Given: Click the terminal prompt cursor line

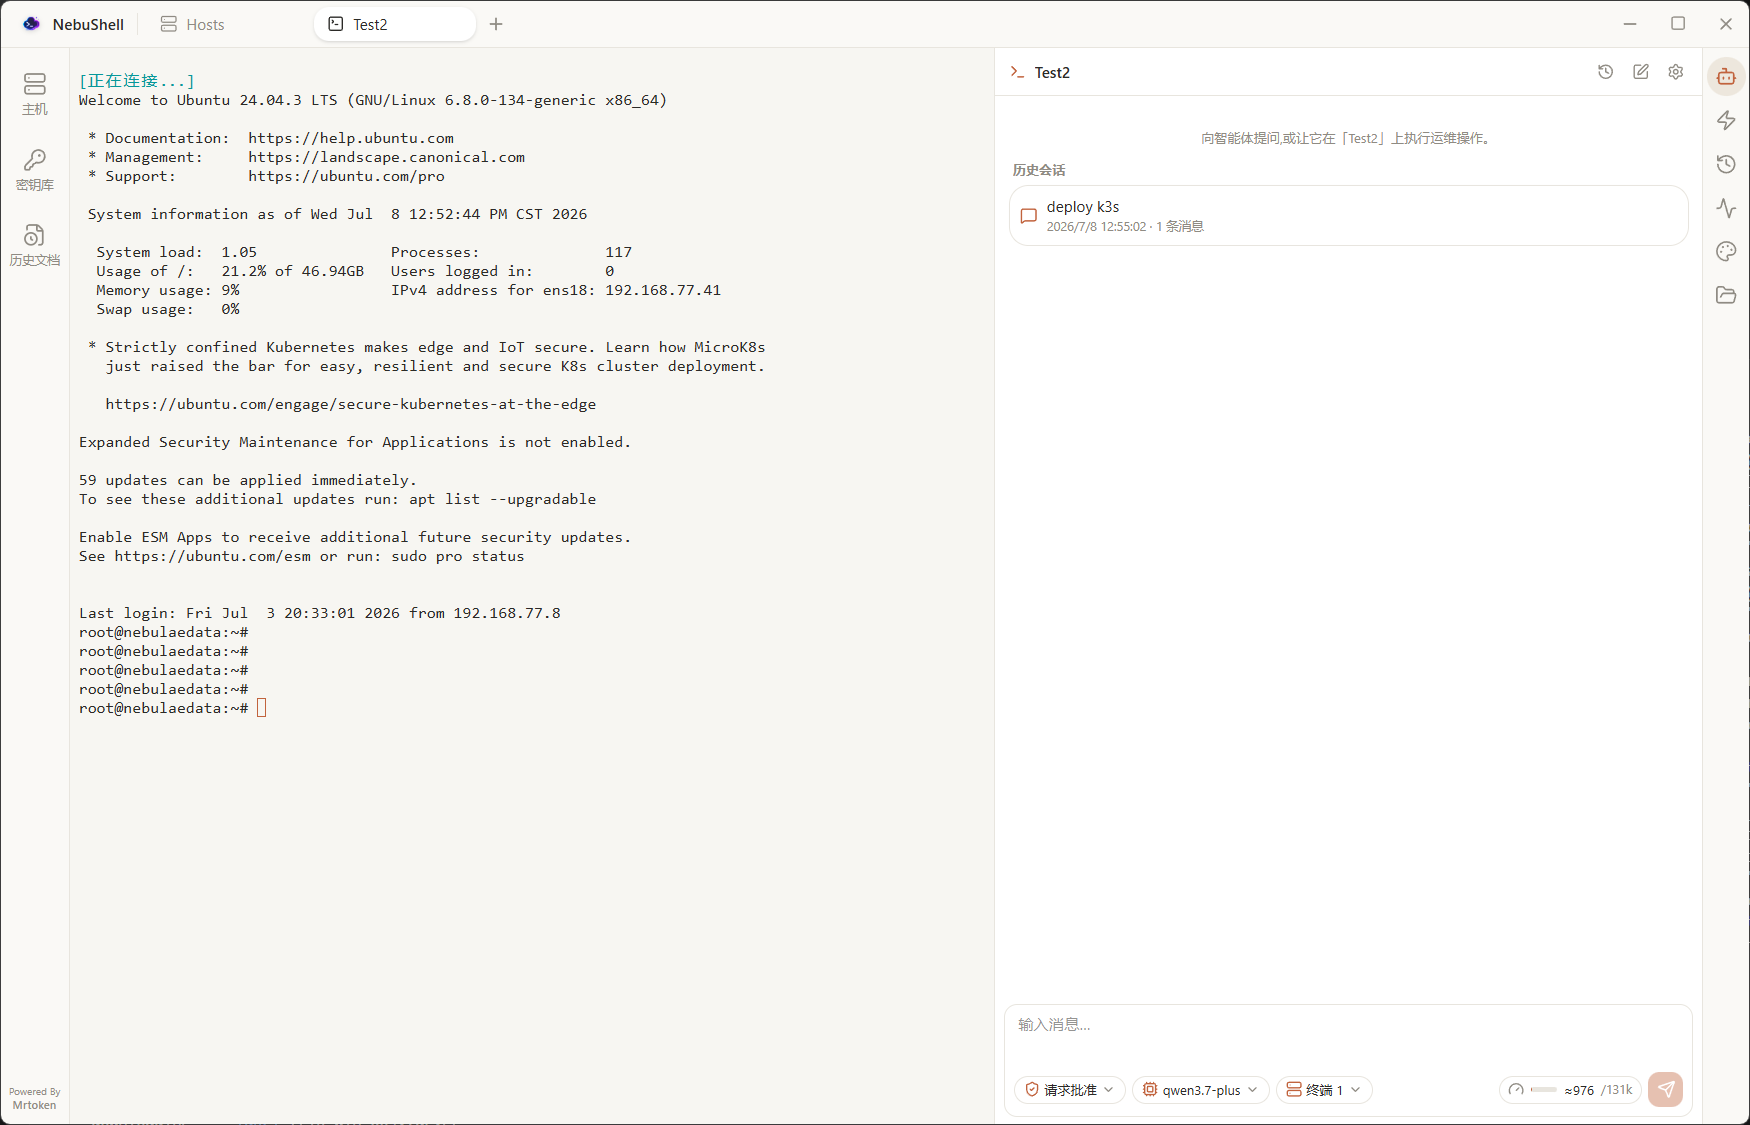Looking at the screenshot, I should coord(173,708).
